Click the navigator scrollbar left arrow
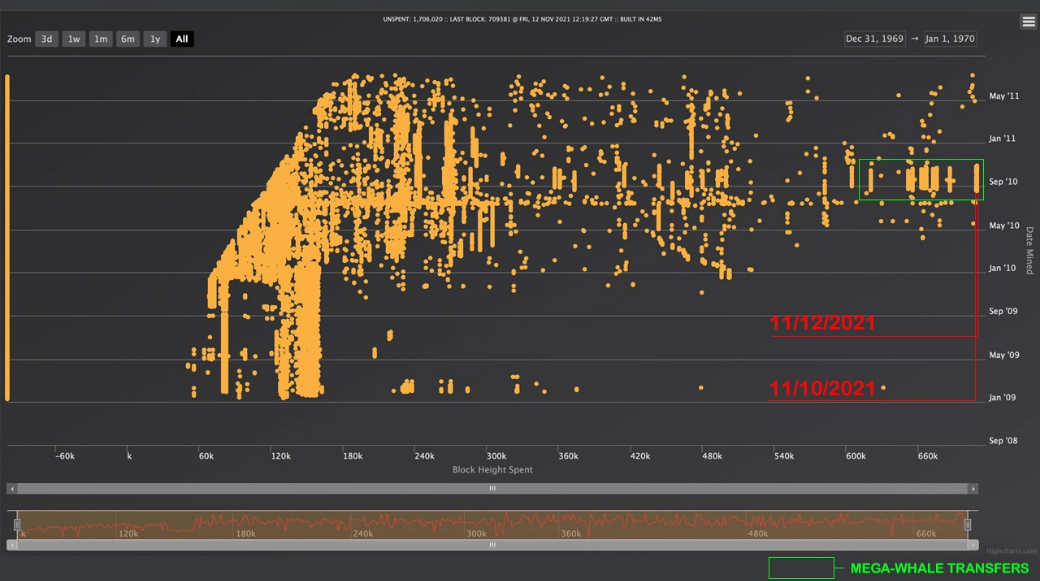 [x=12, y=545]
